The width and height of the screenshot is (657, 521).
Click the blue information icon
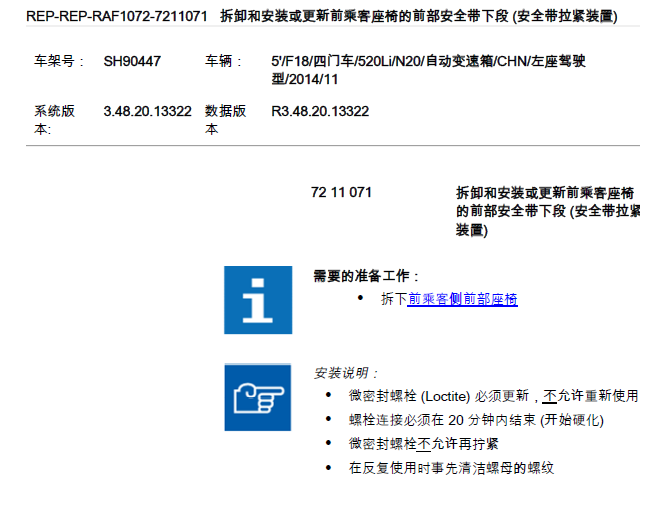(x=258, y=300)
